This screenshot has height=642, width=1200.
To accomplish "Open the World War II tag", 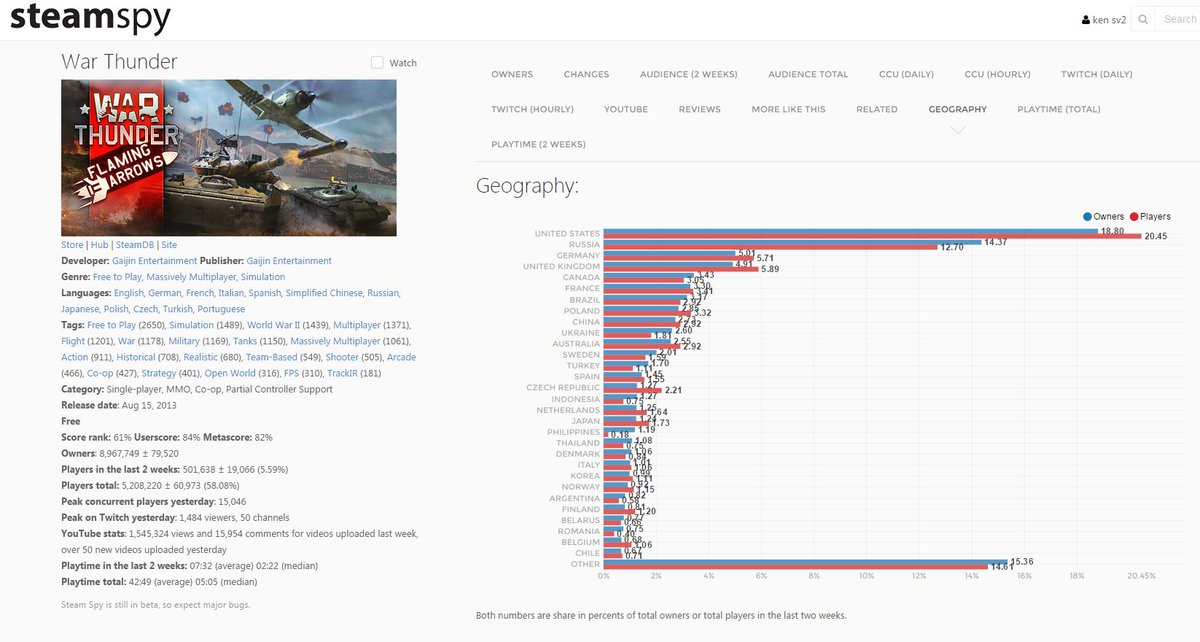I will pyautogui.click(x=273, y=325).
